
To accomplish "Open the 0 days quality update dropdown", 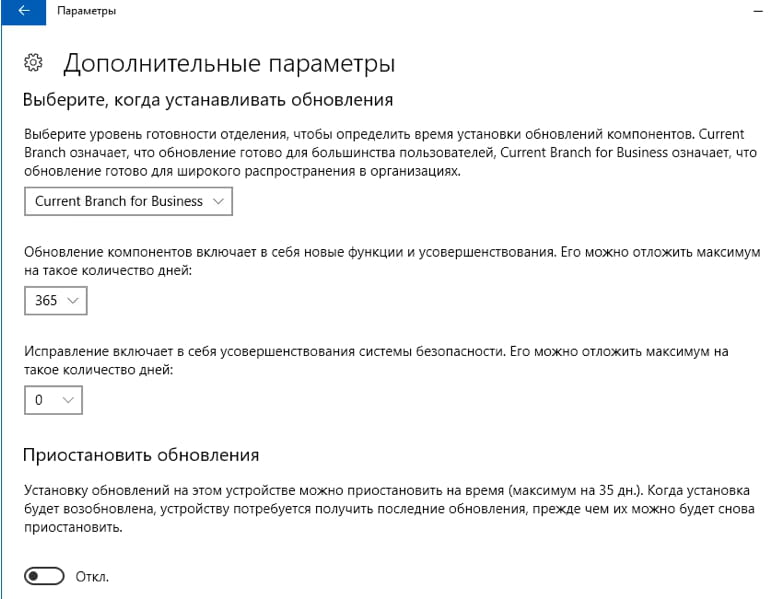I will [x=53, y=400].
